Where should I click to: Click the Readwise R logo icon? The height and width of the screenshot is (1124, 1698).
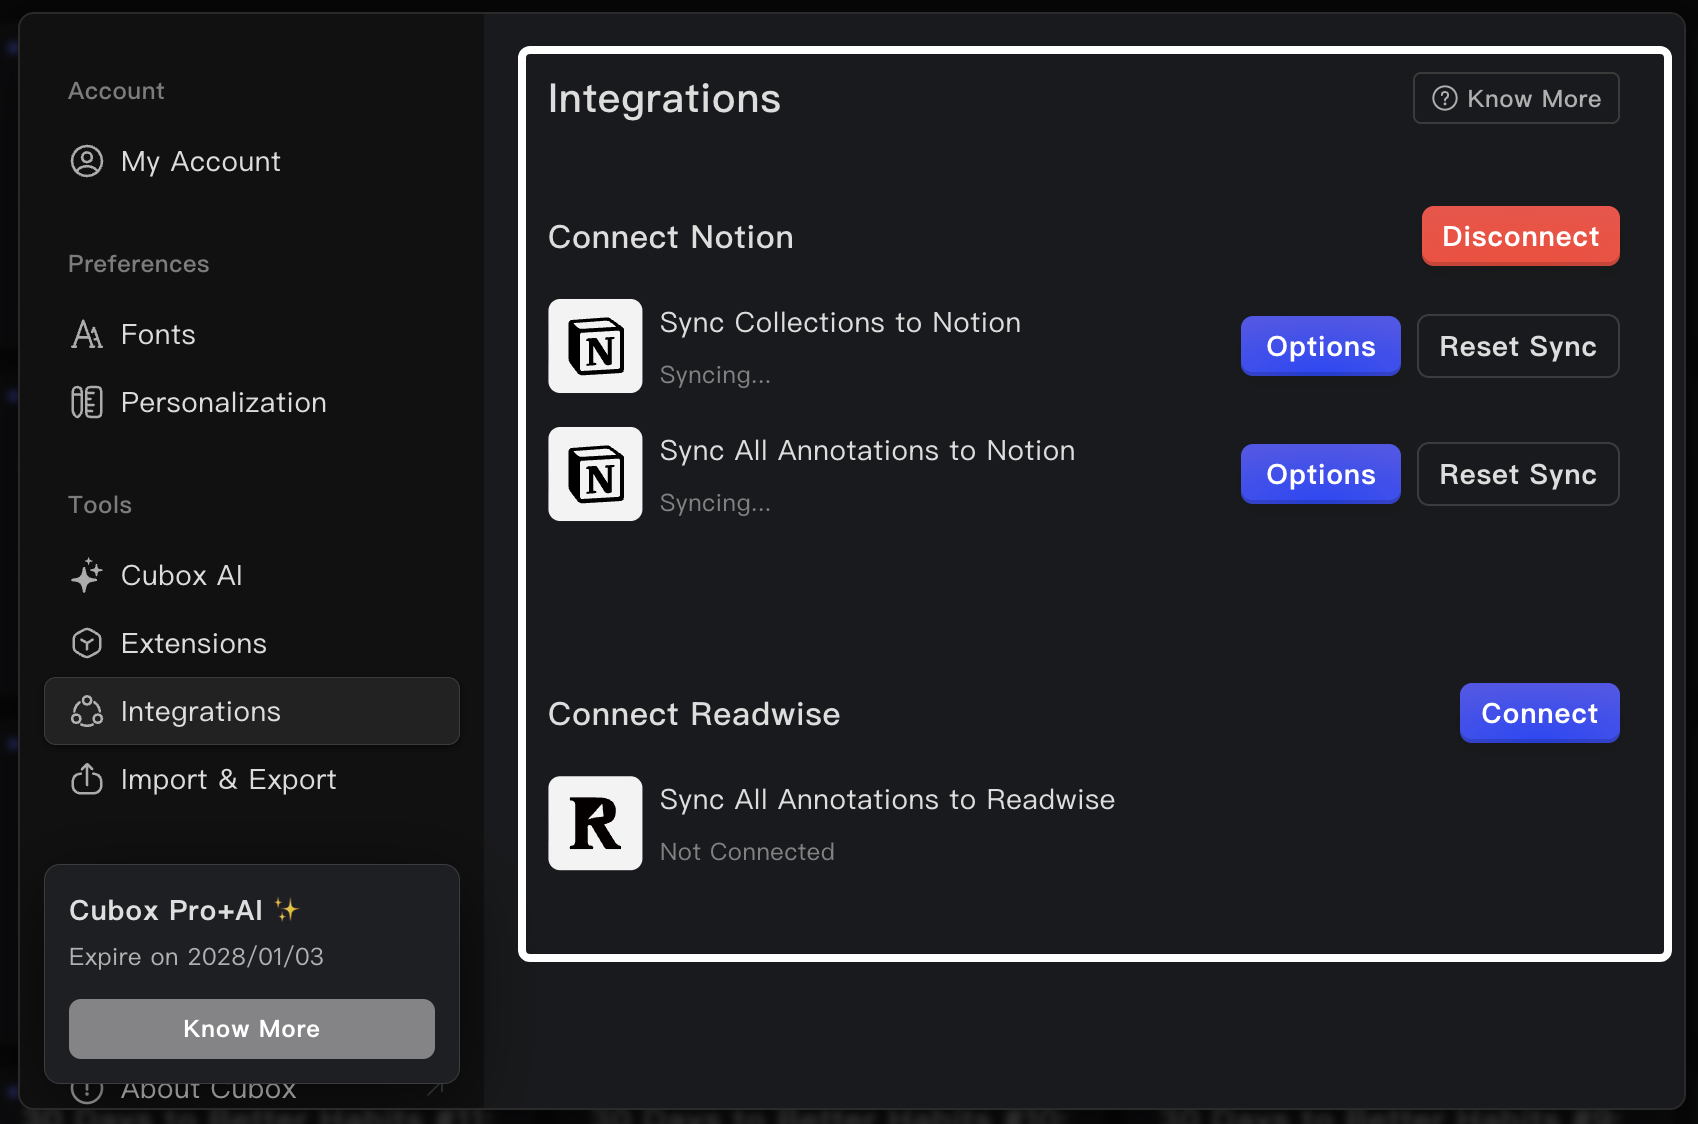pos(595,823)
